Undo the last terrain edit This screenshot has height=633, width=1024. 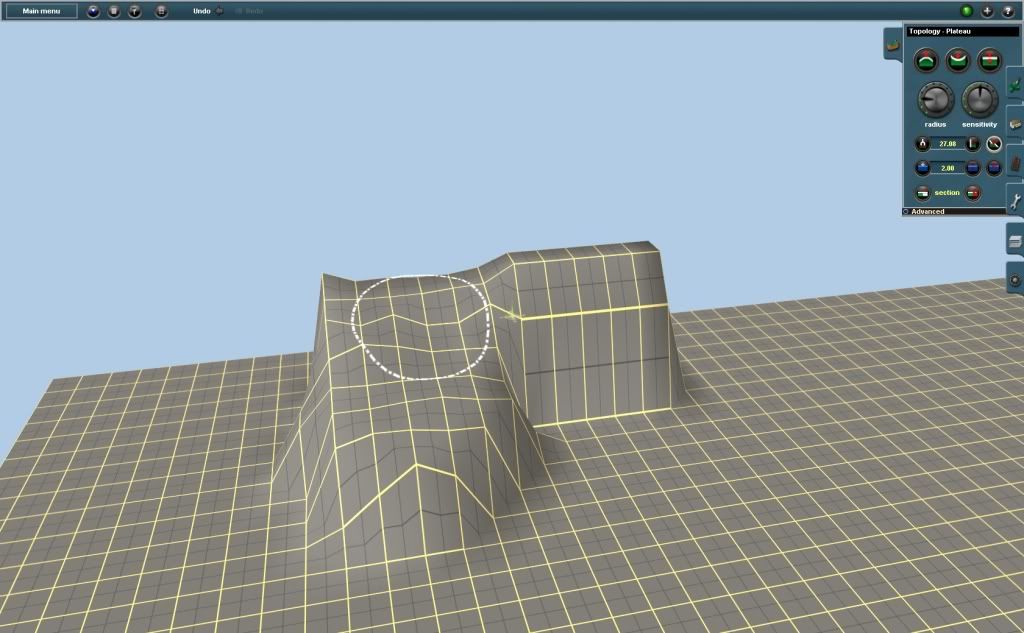pos(208,11)
